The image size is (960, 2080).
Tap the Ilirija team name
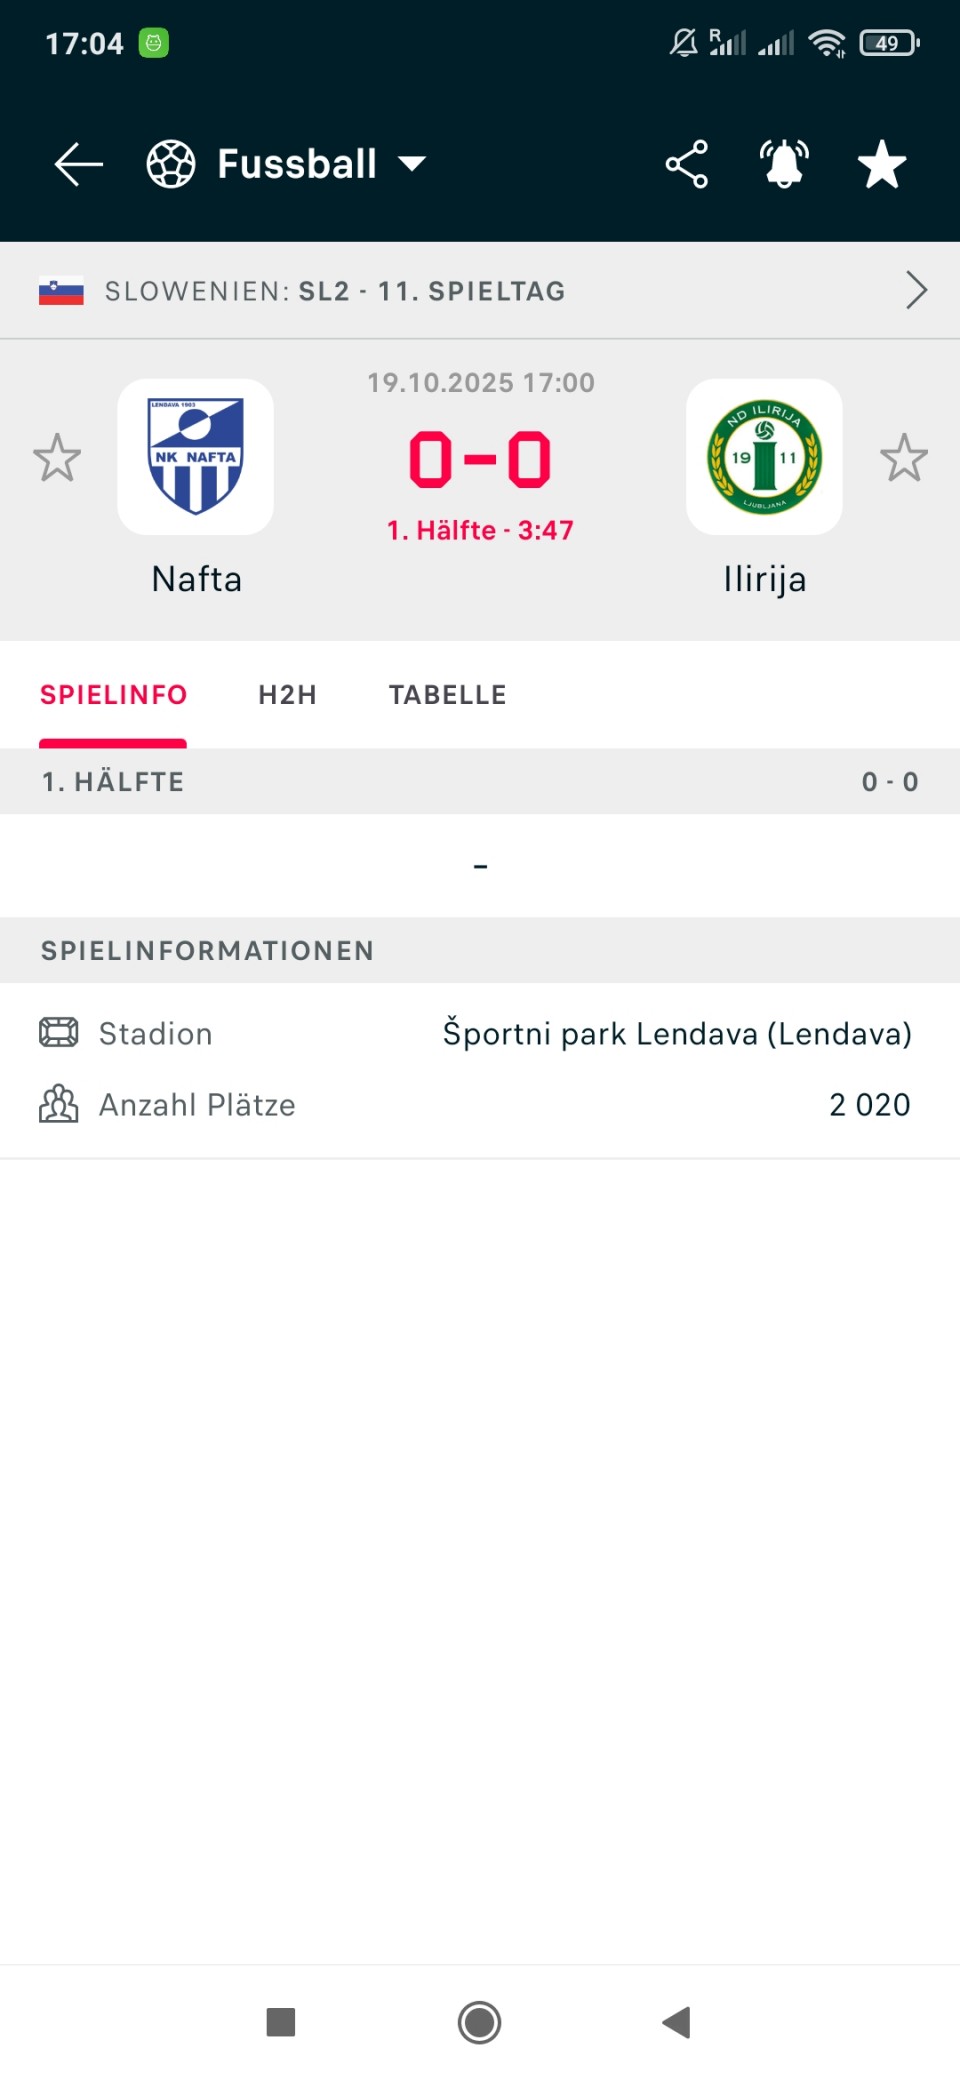tap(765, 580)
